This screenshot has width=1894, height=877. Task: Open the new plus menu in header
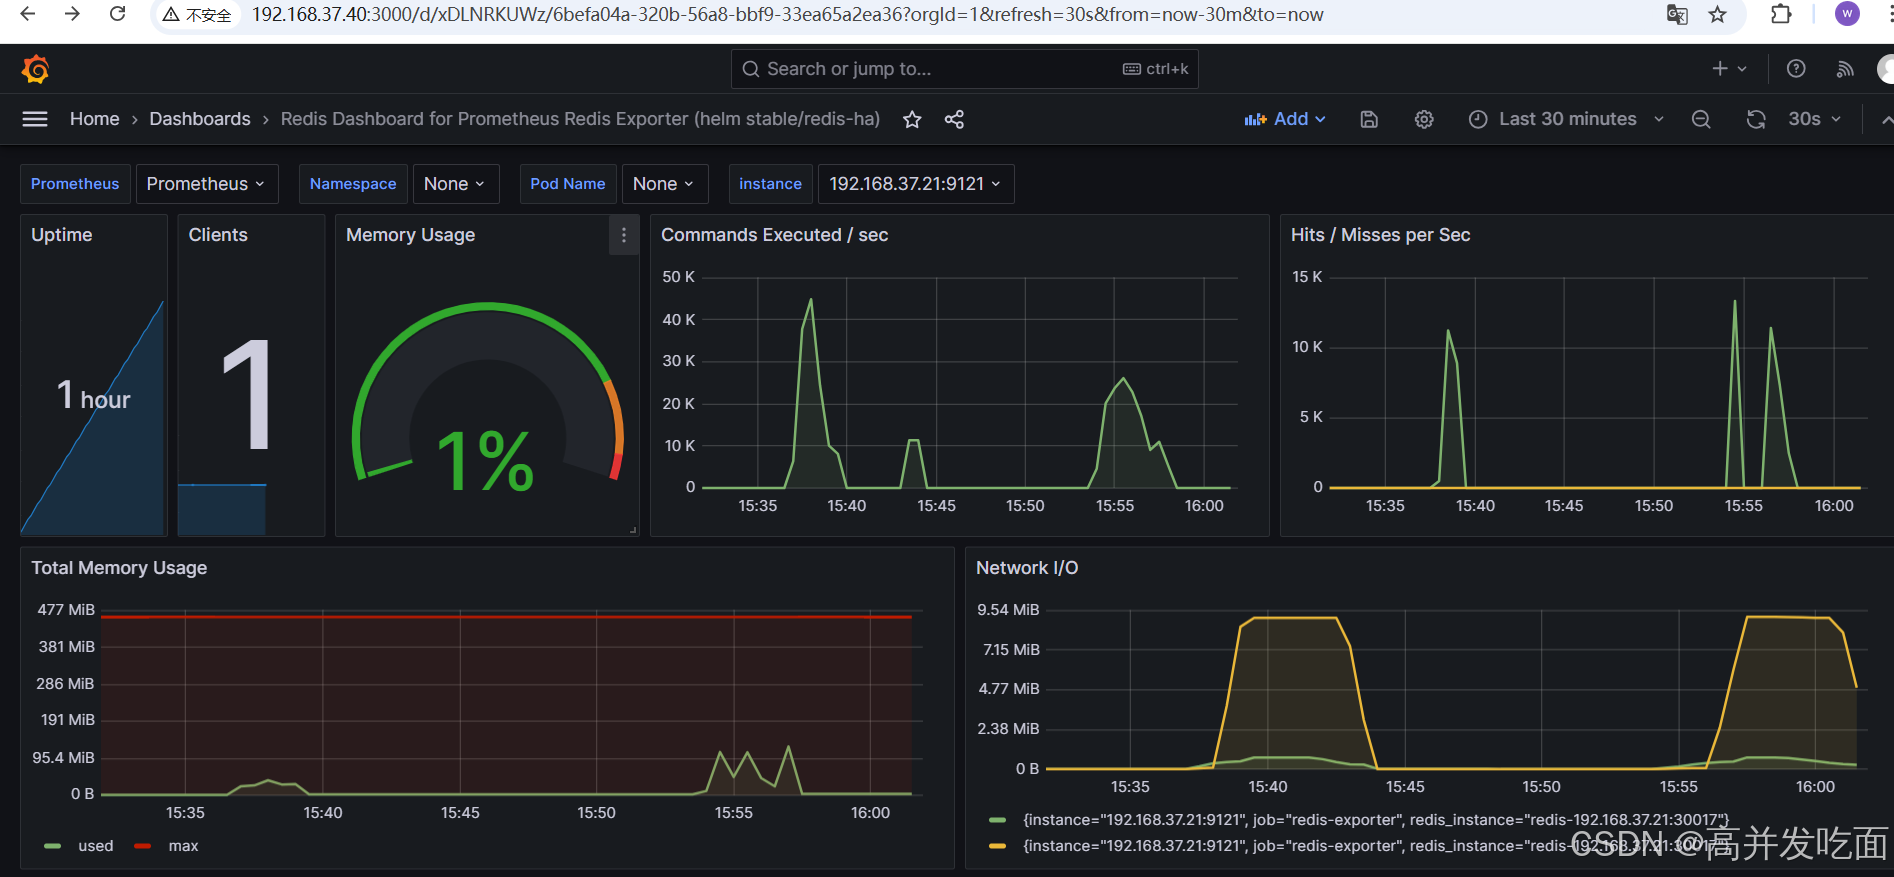[x=1729, y=69]
